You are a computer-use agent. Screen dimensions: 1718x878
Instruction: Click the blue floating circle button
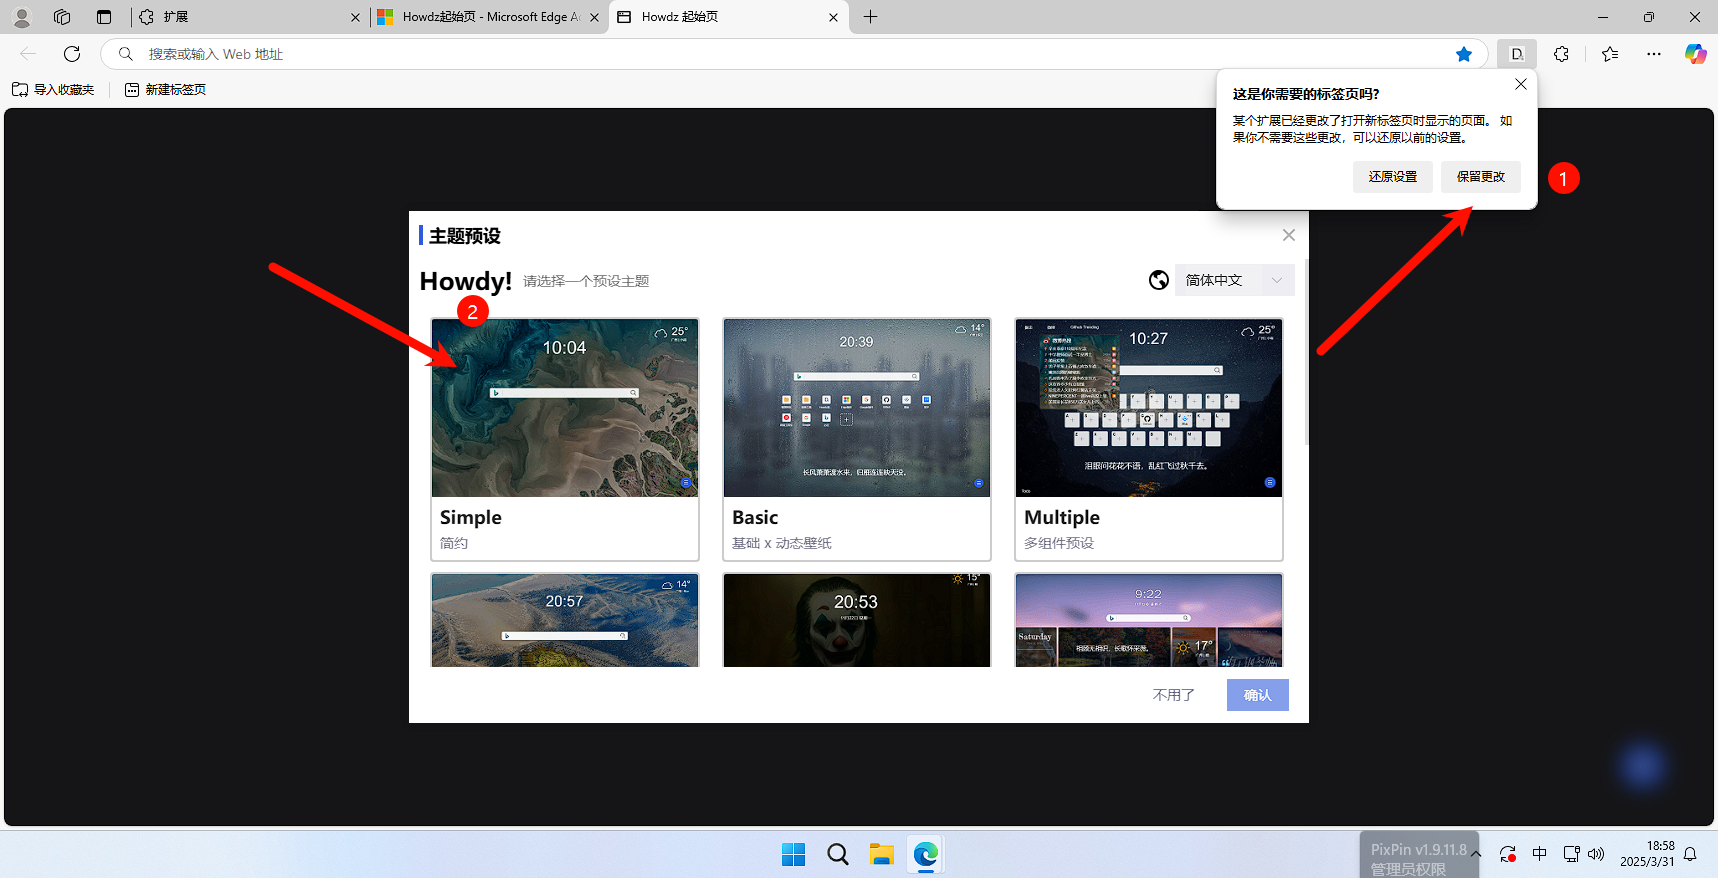(x=1642, y=766)
